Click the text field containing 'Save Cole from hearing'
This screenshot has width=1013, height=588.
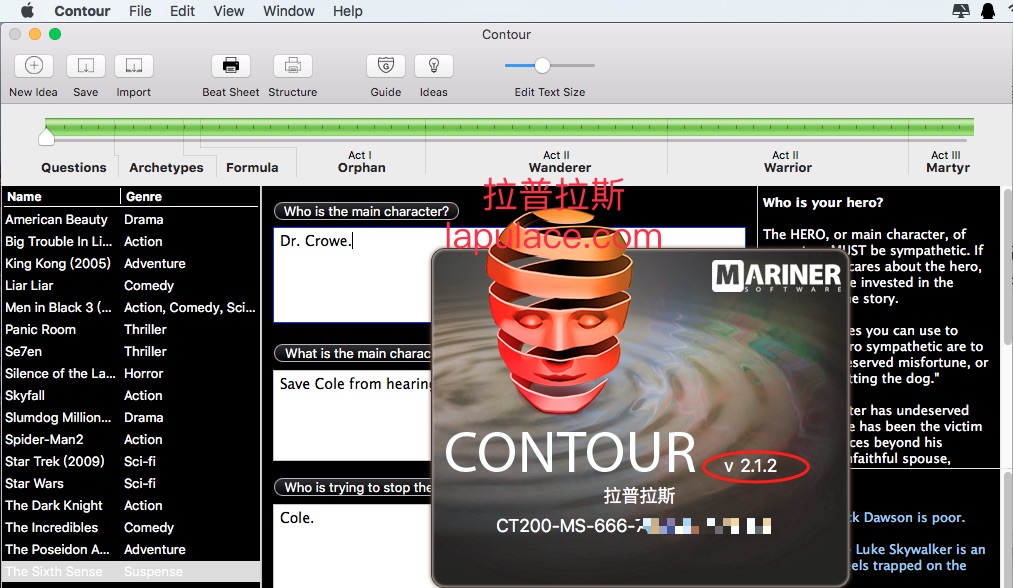[x=353, y=415]
